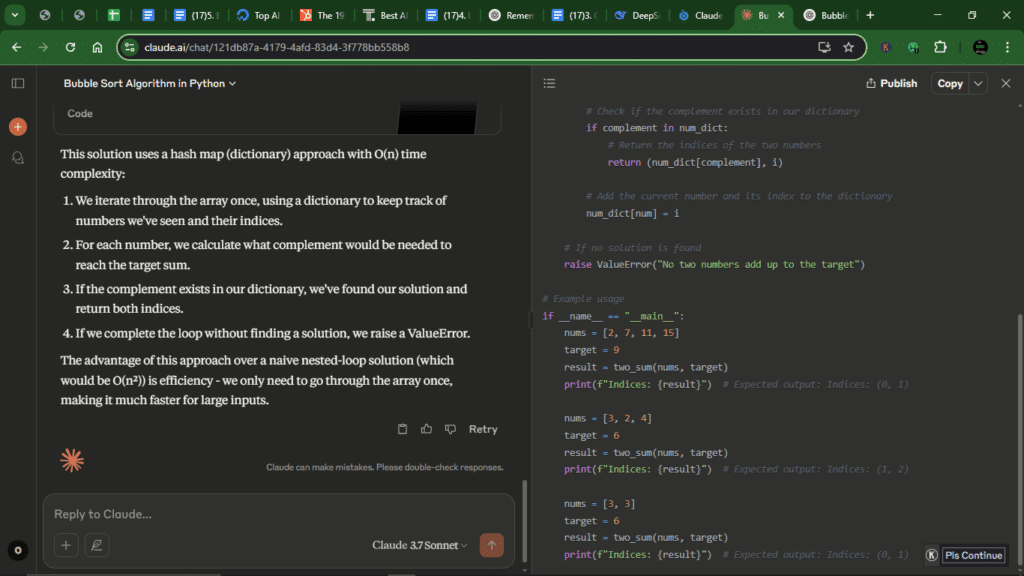
Task: Switch to the DeepSeek browser tab
Action: (638, 15)
